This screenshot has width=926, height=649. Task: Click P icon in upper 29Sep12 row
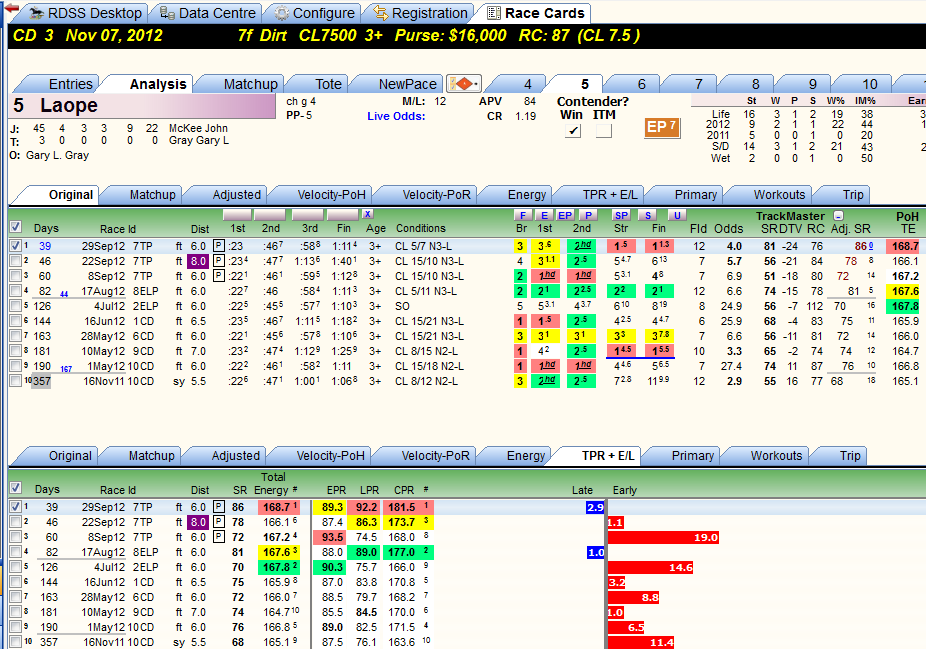click(x=219, y=246)
